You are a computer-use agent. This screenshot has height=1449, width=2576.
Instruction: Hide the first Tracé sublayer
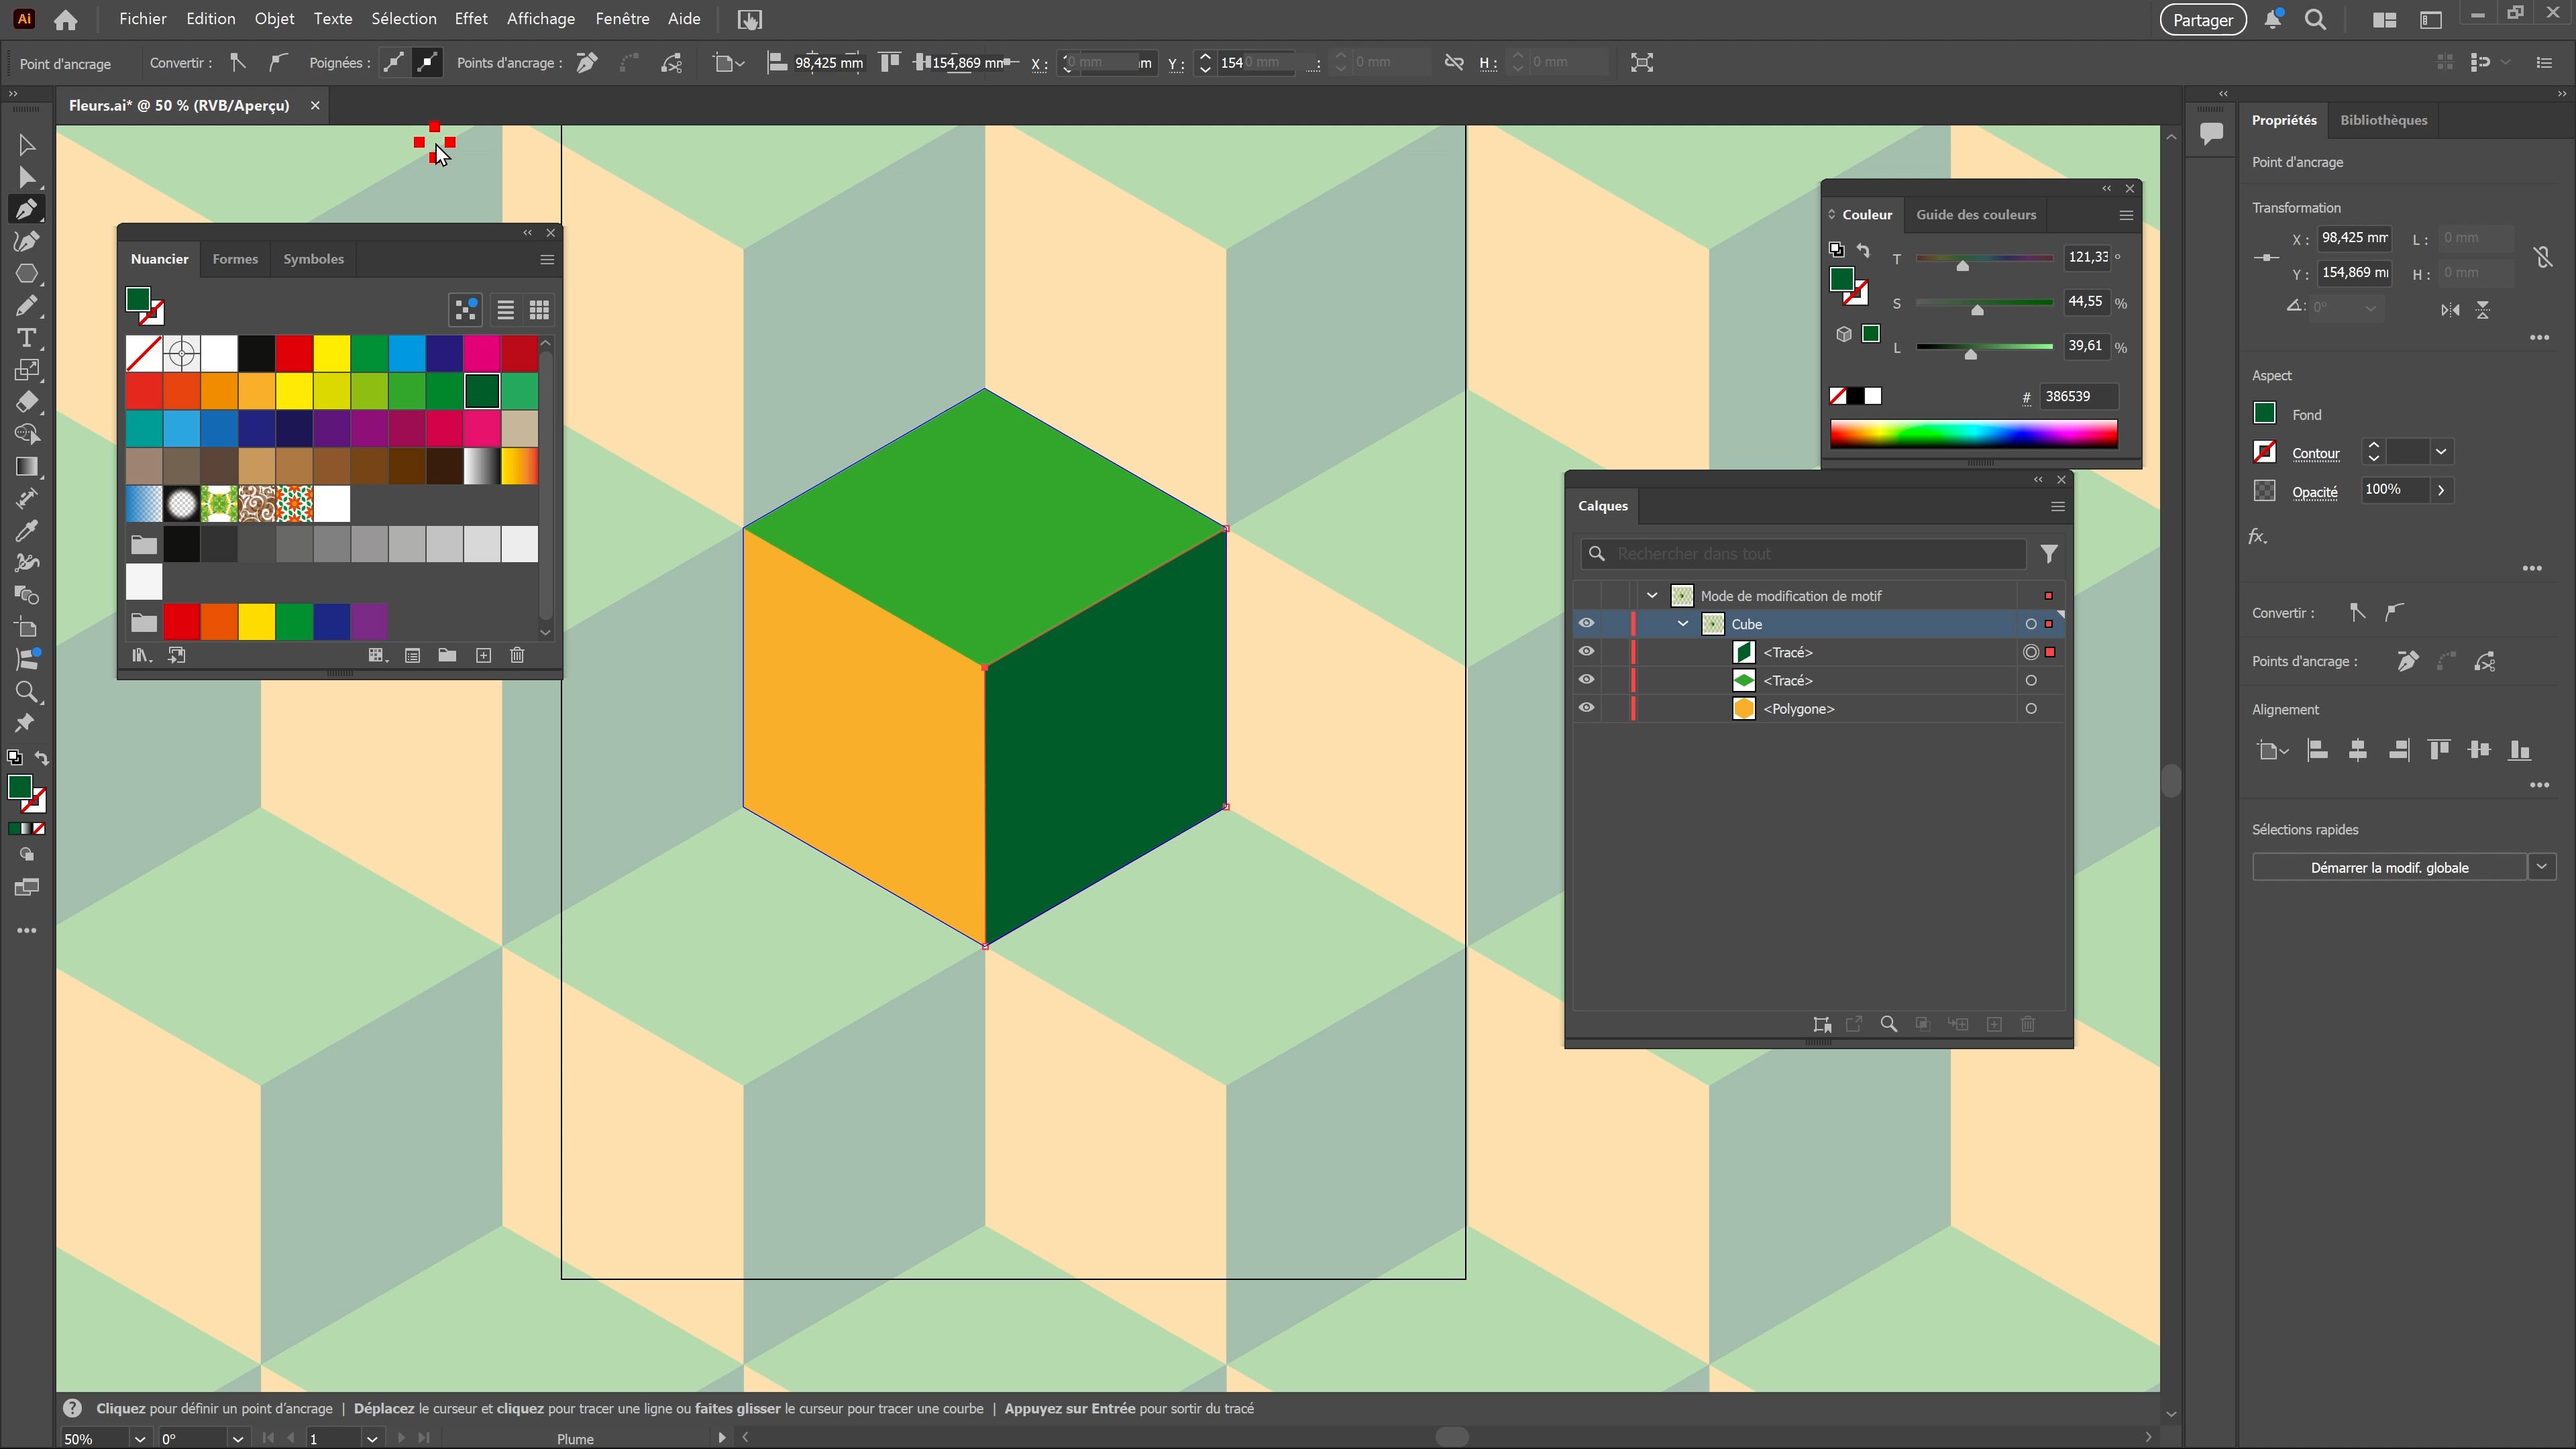point(1587,652)
